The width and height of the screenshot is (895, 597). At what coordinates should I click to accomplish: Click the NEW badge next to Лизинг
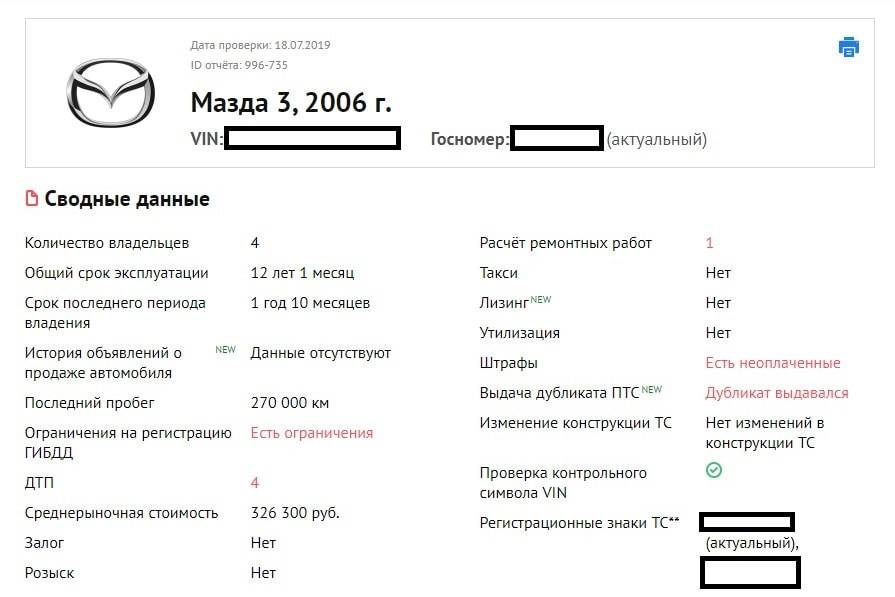(x=541, y=298)
